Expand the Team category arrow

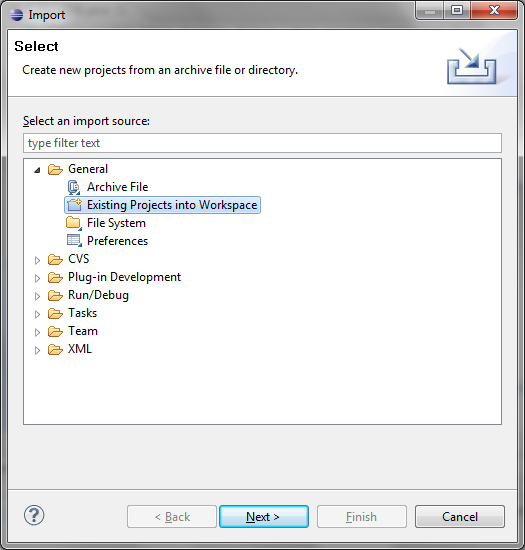tap(37, 332)
